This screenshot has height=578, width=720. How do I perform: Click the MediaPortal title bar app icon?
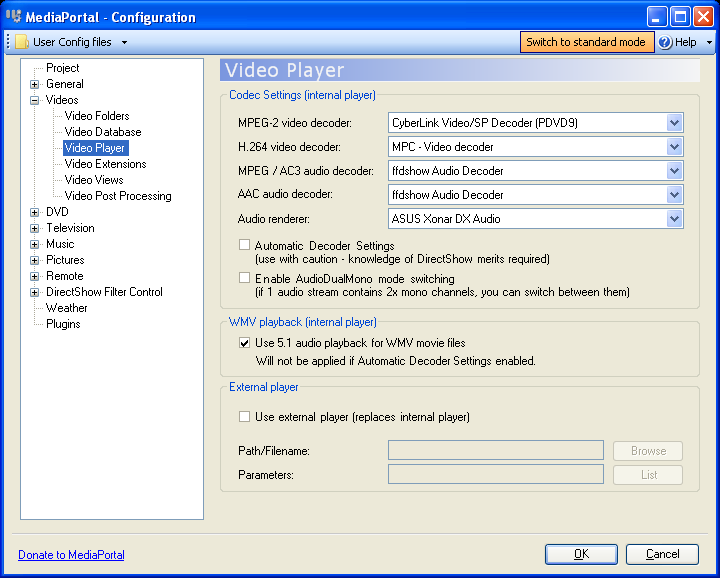[14, 17]
